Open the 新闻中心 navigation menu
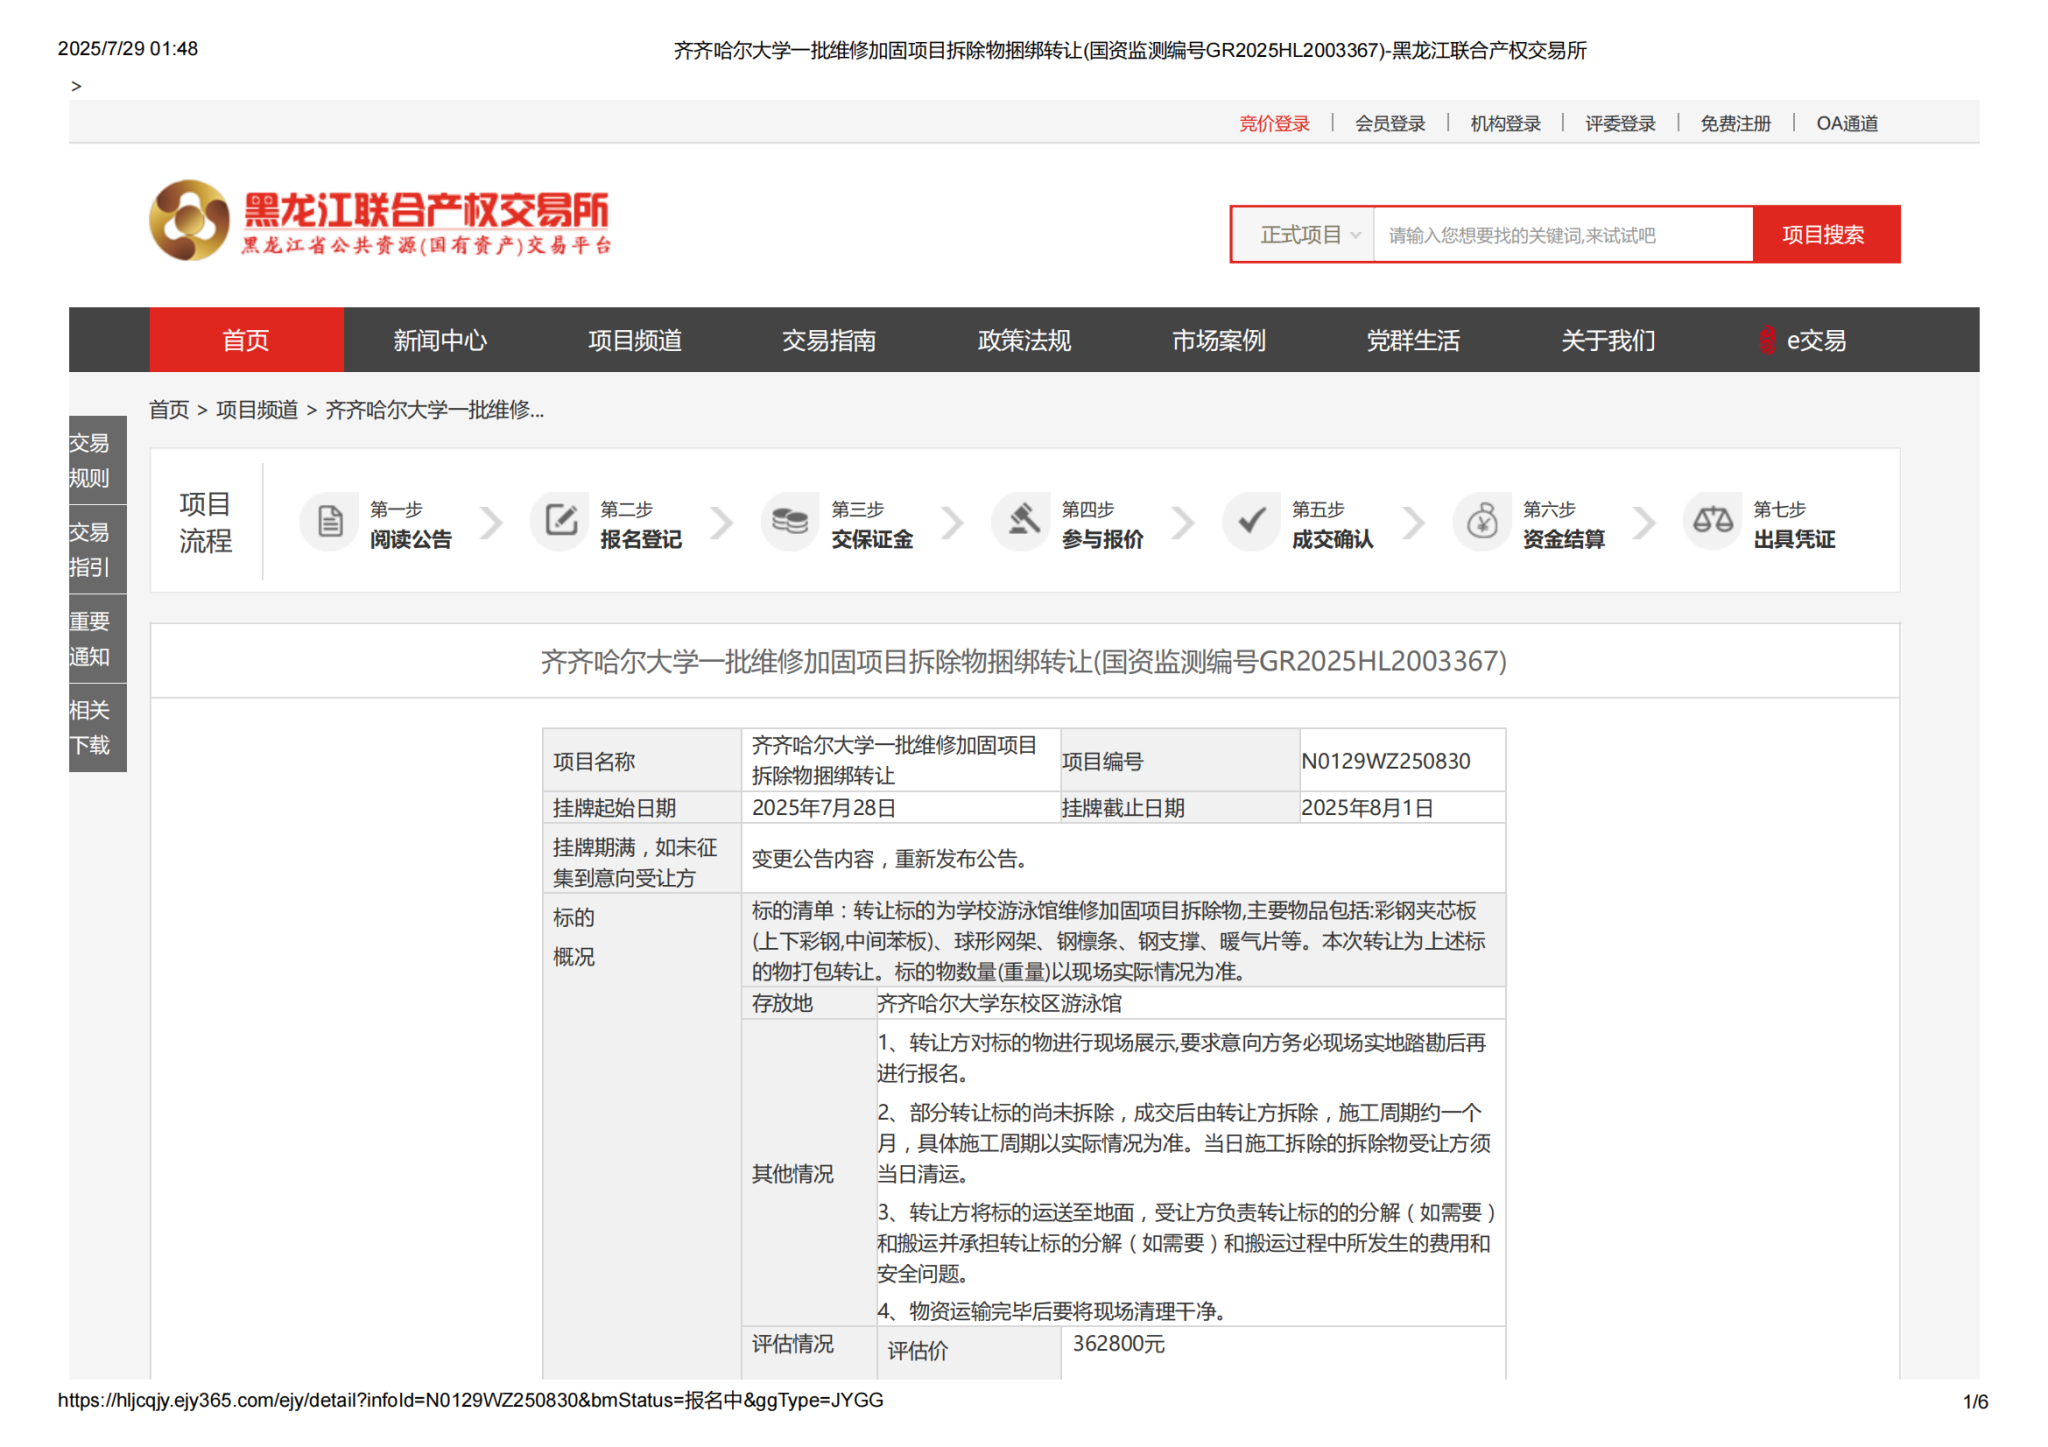 [x=440, y=341]
